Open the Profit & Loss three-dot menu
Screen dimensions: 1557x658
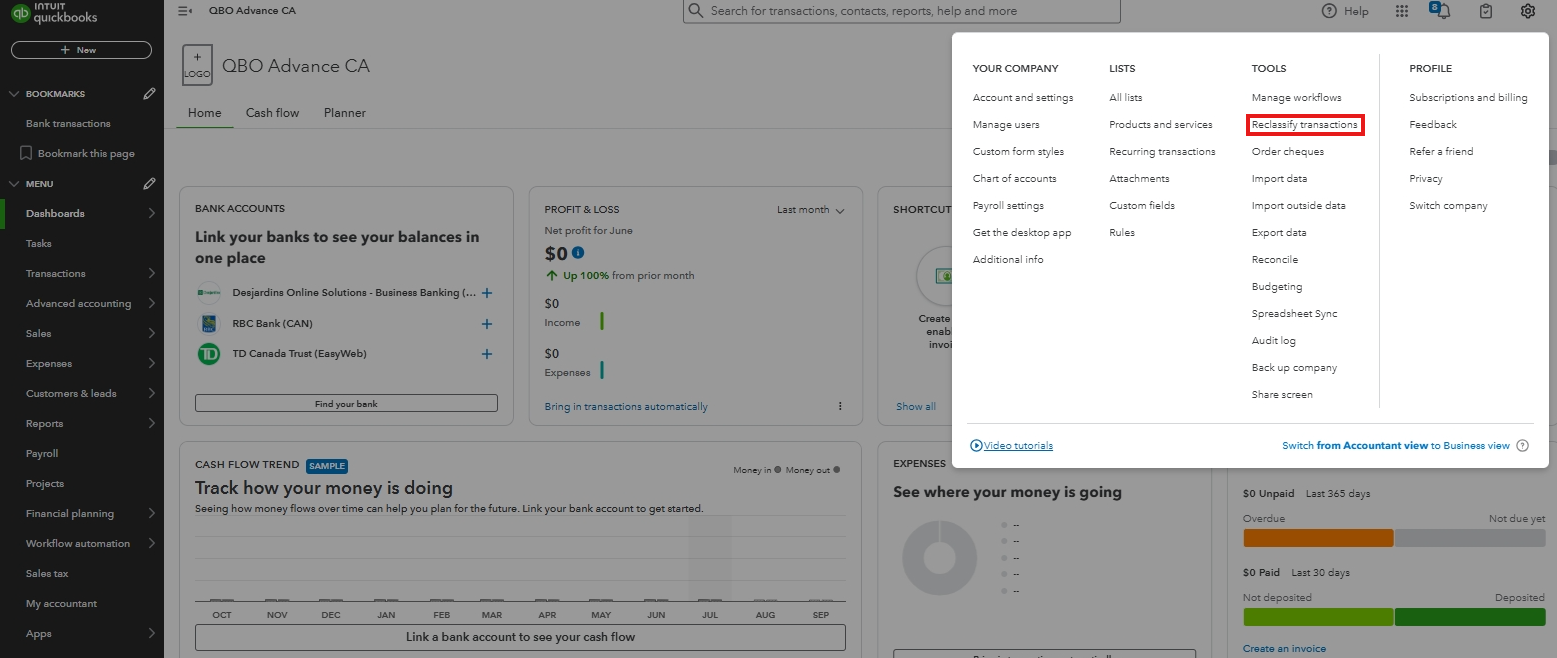click(x=840, y=406)
